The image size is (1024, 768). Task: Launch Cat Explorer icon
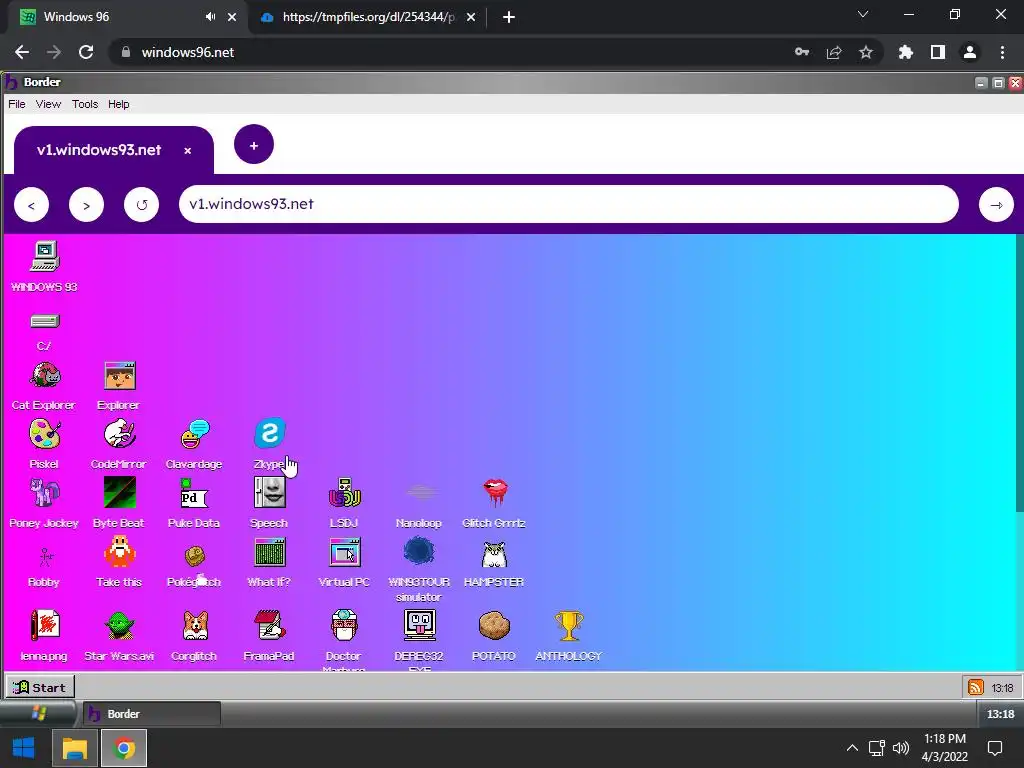click(x=44, y=376)
